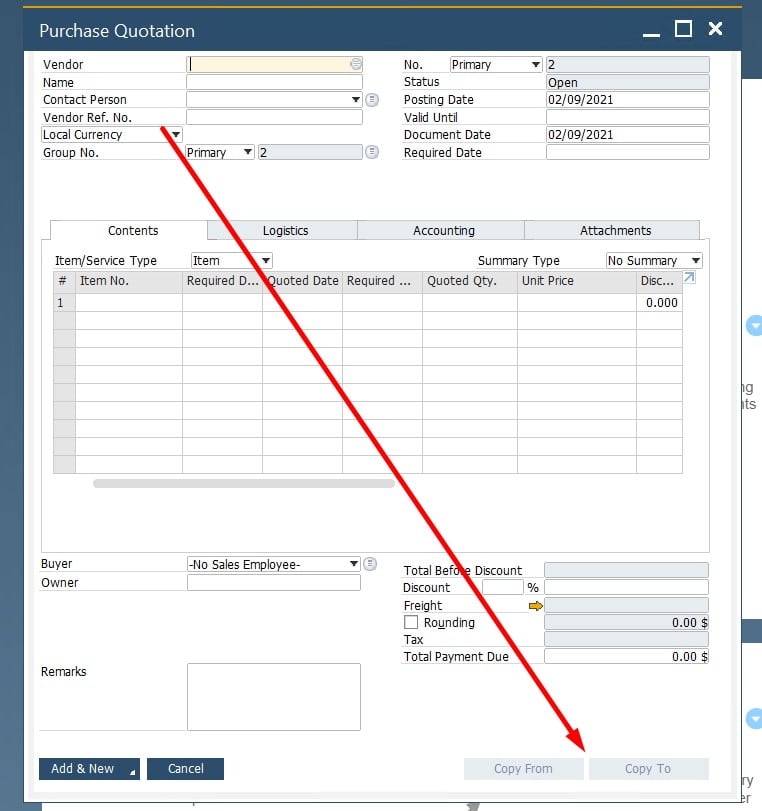Open the Item/Service Type dropdown
Screen dimensions: 762x811
click(266, 260)
